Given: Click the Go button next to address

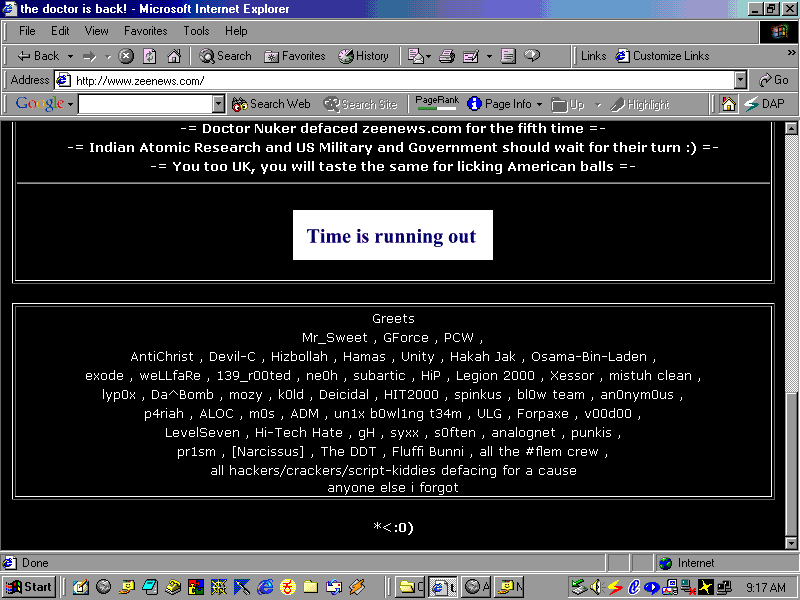Looking at the screenshot, I should (773, 80).
